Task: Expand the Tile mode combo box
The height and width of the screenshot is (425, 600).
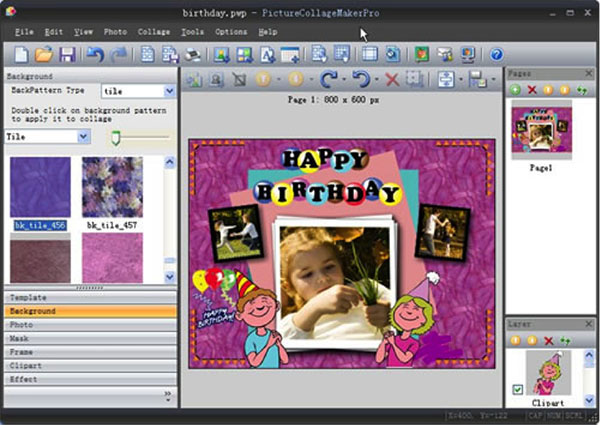Action: [83, 136]
